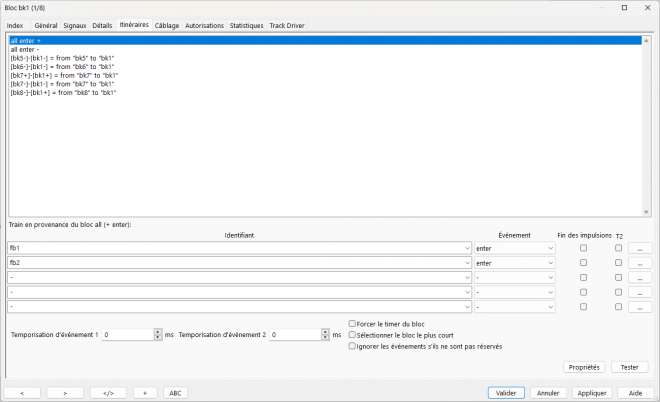Click Temporisation d'événement 2 spinner arrows
Screen dimensions: 660x402
click(325, 335)
